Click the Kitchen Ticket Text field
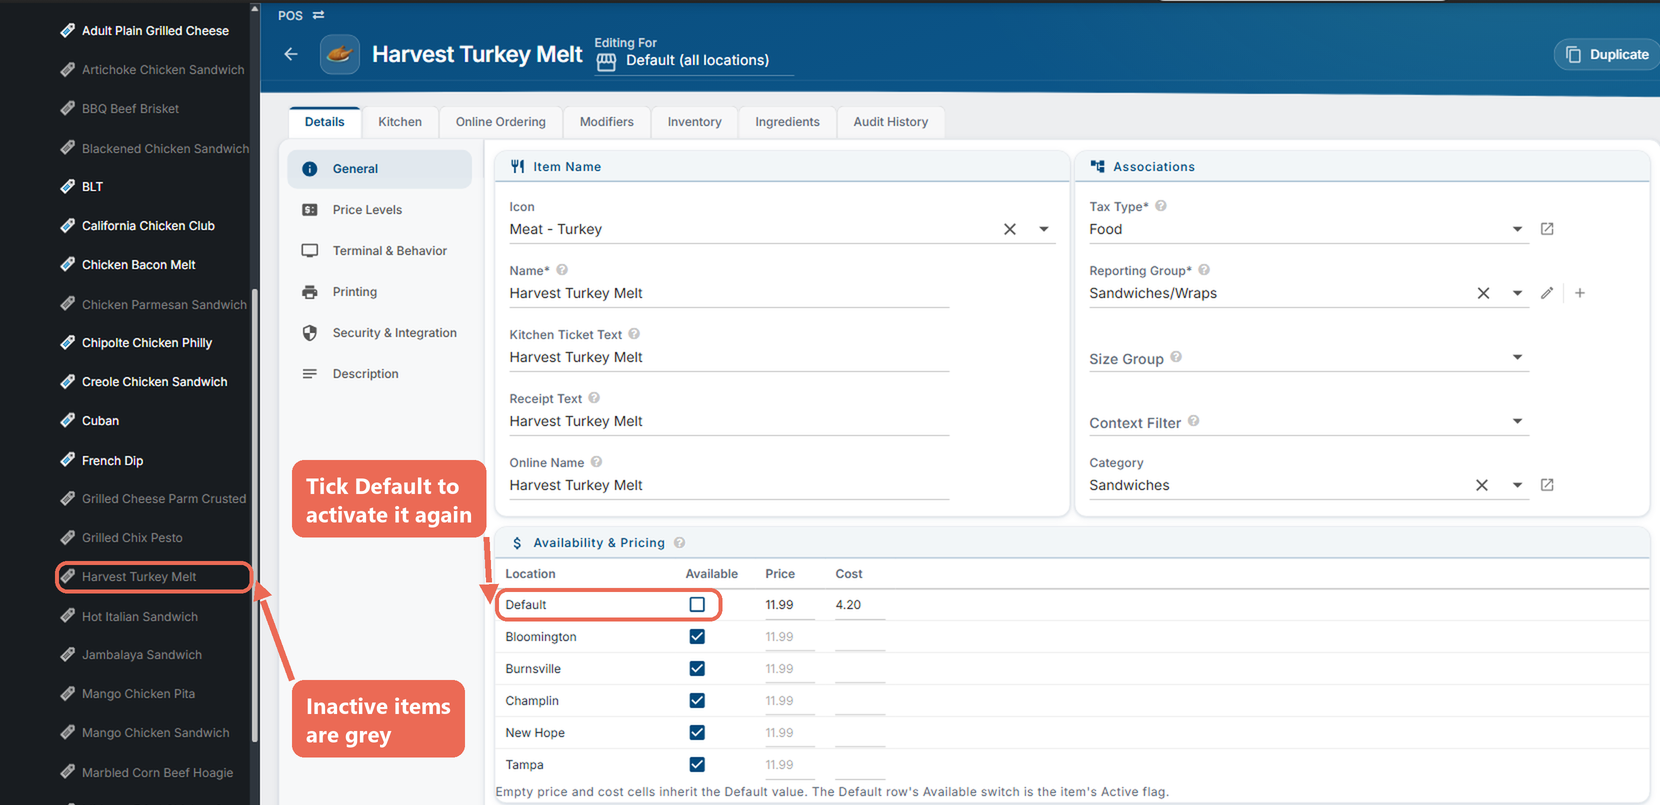 tap(729, 357)
